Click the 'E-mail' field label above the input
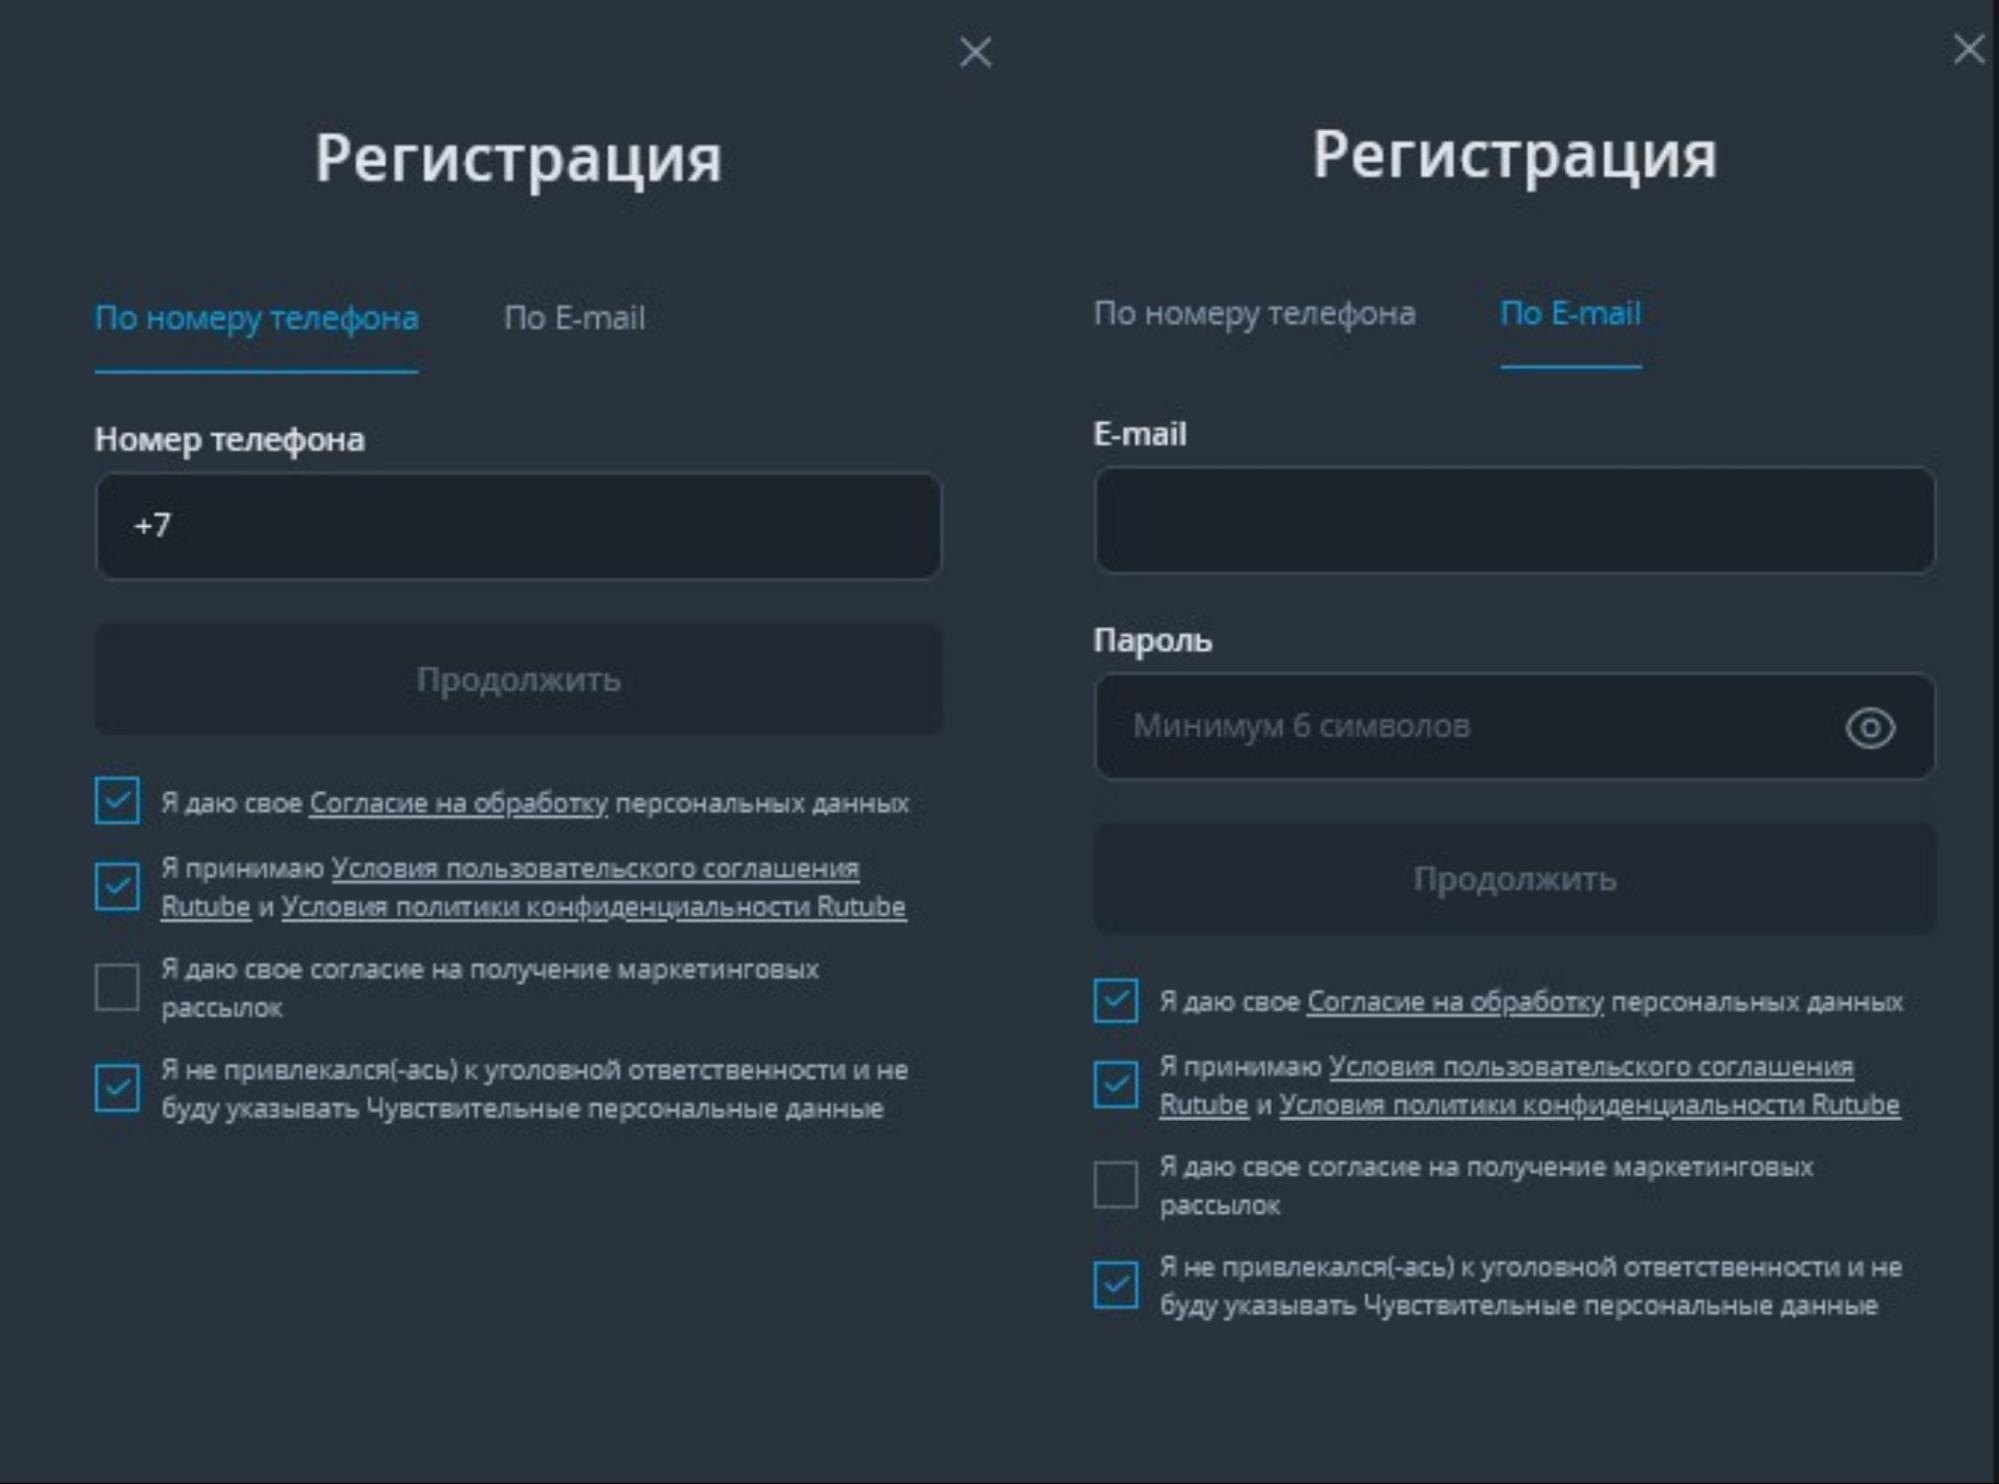Image resolution: width=1999 pixels, height=1484 pixels. point(1139,434)
